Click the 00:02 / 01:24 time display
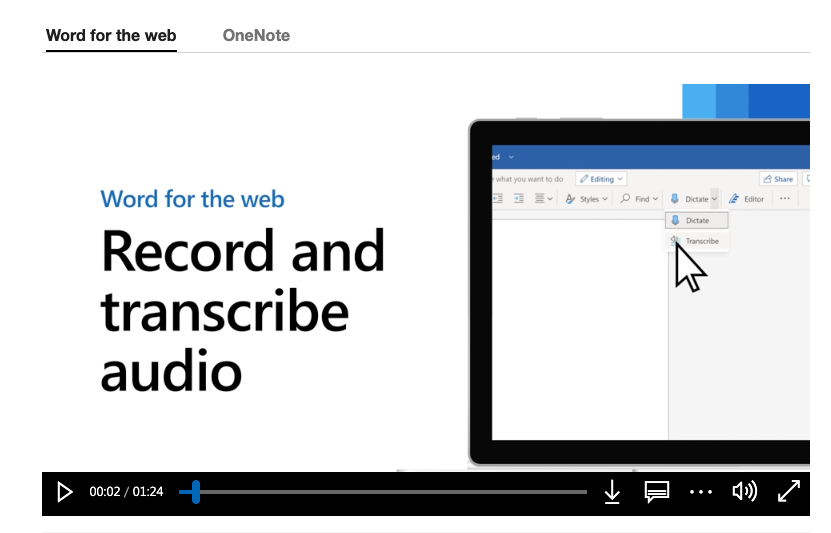Screen dimensions: 831x533 [126, 492]
